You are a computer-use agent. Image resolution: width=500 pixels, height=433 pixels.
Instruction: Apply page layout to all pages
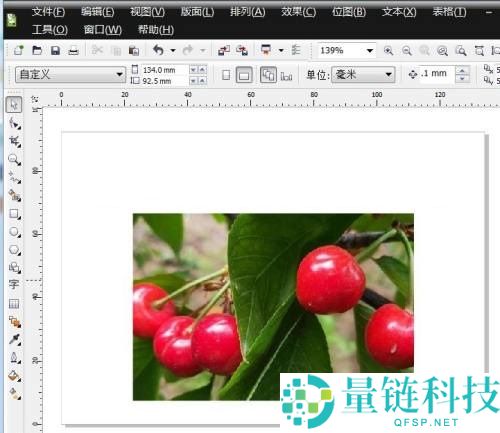pos(268,75)
